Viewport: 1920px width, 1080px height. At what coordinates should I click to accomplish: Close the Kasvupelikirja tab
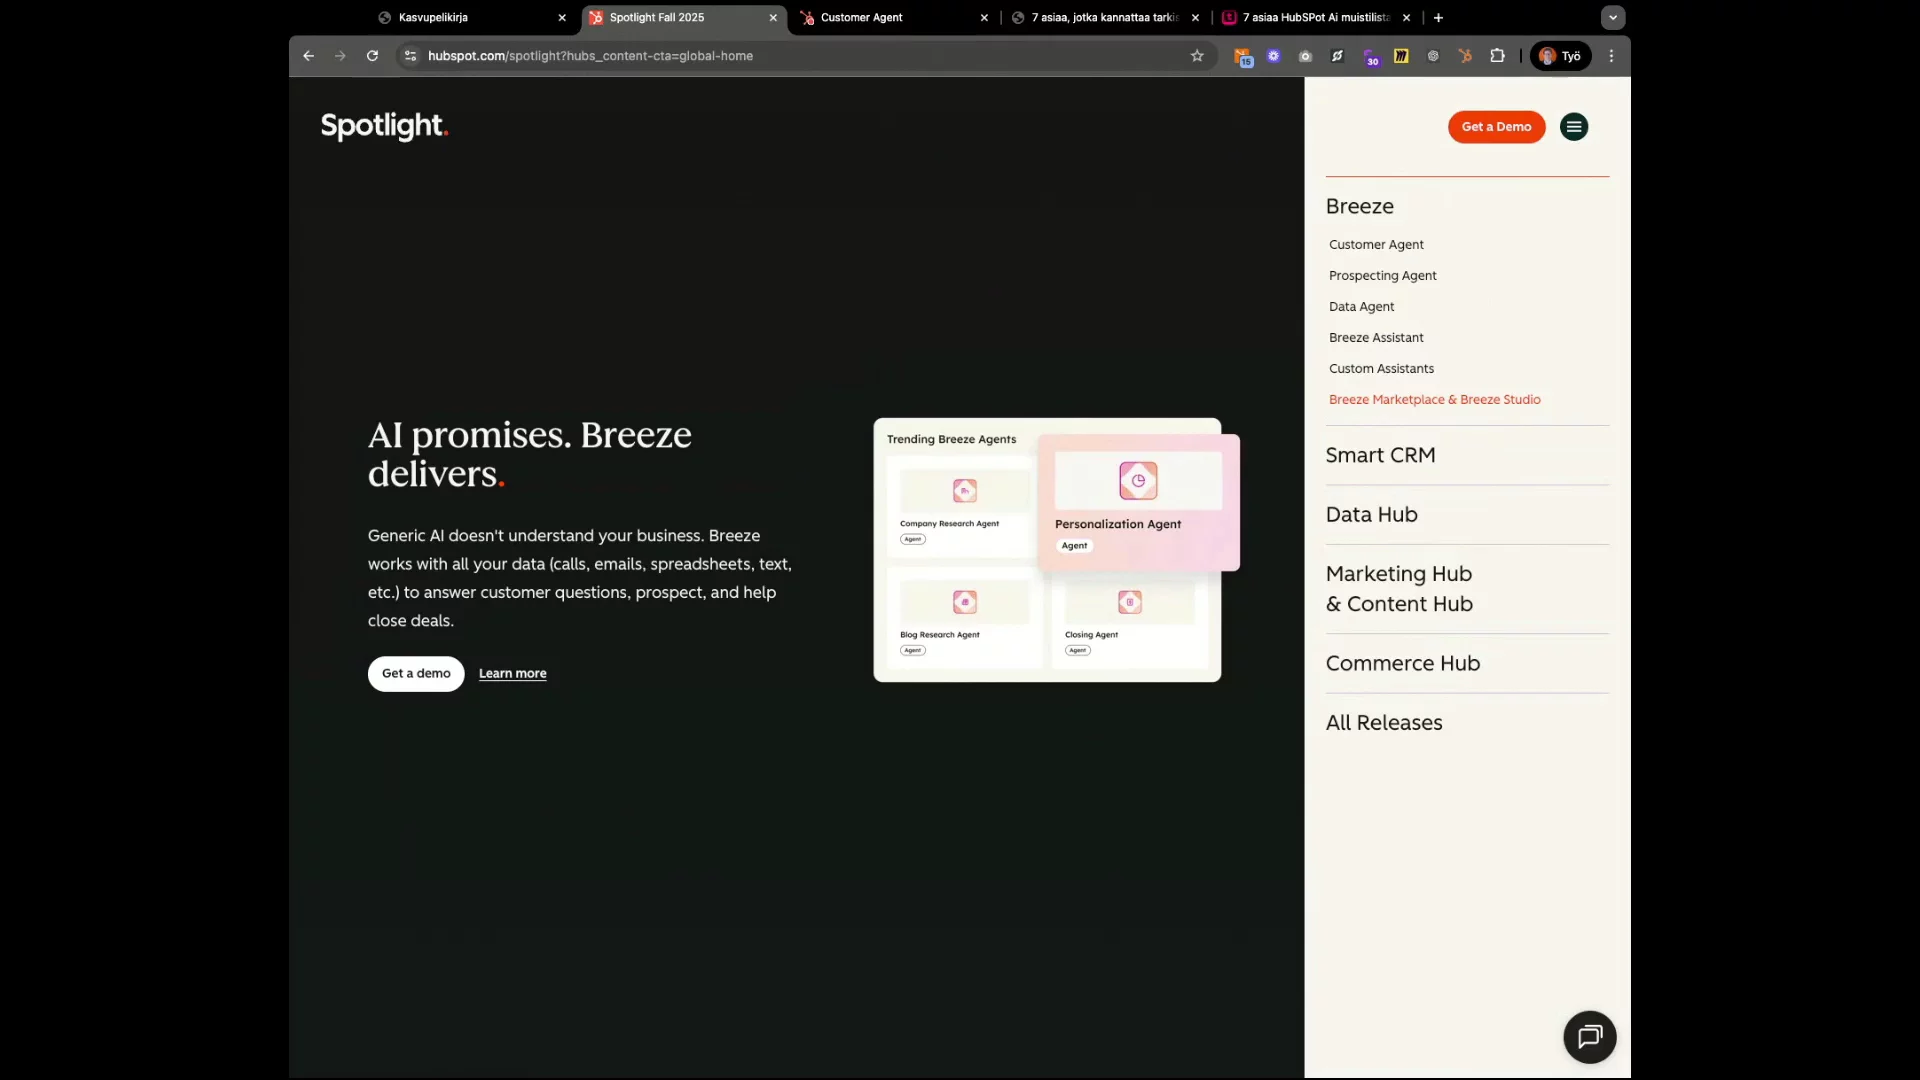click(562, 17)
